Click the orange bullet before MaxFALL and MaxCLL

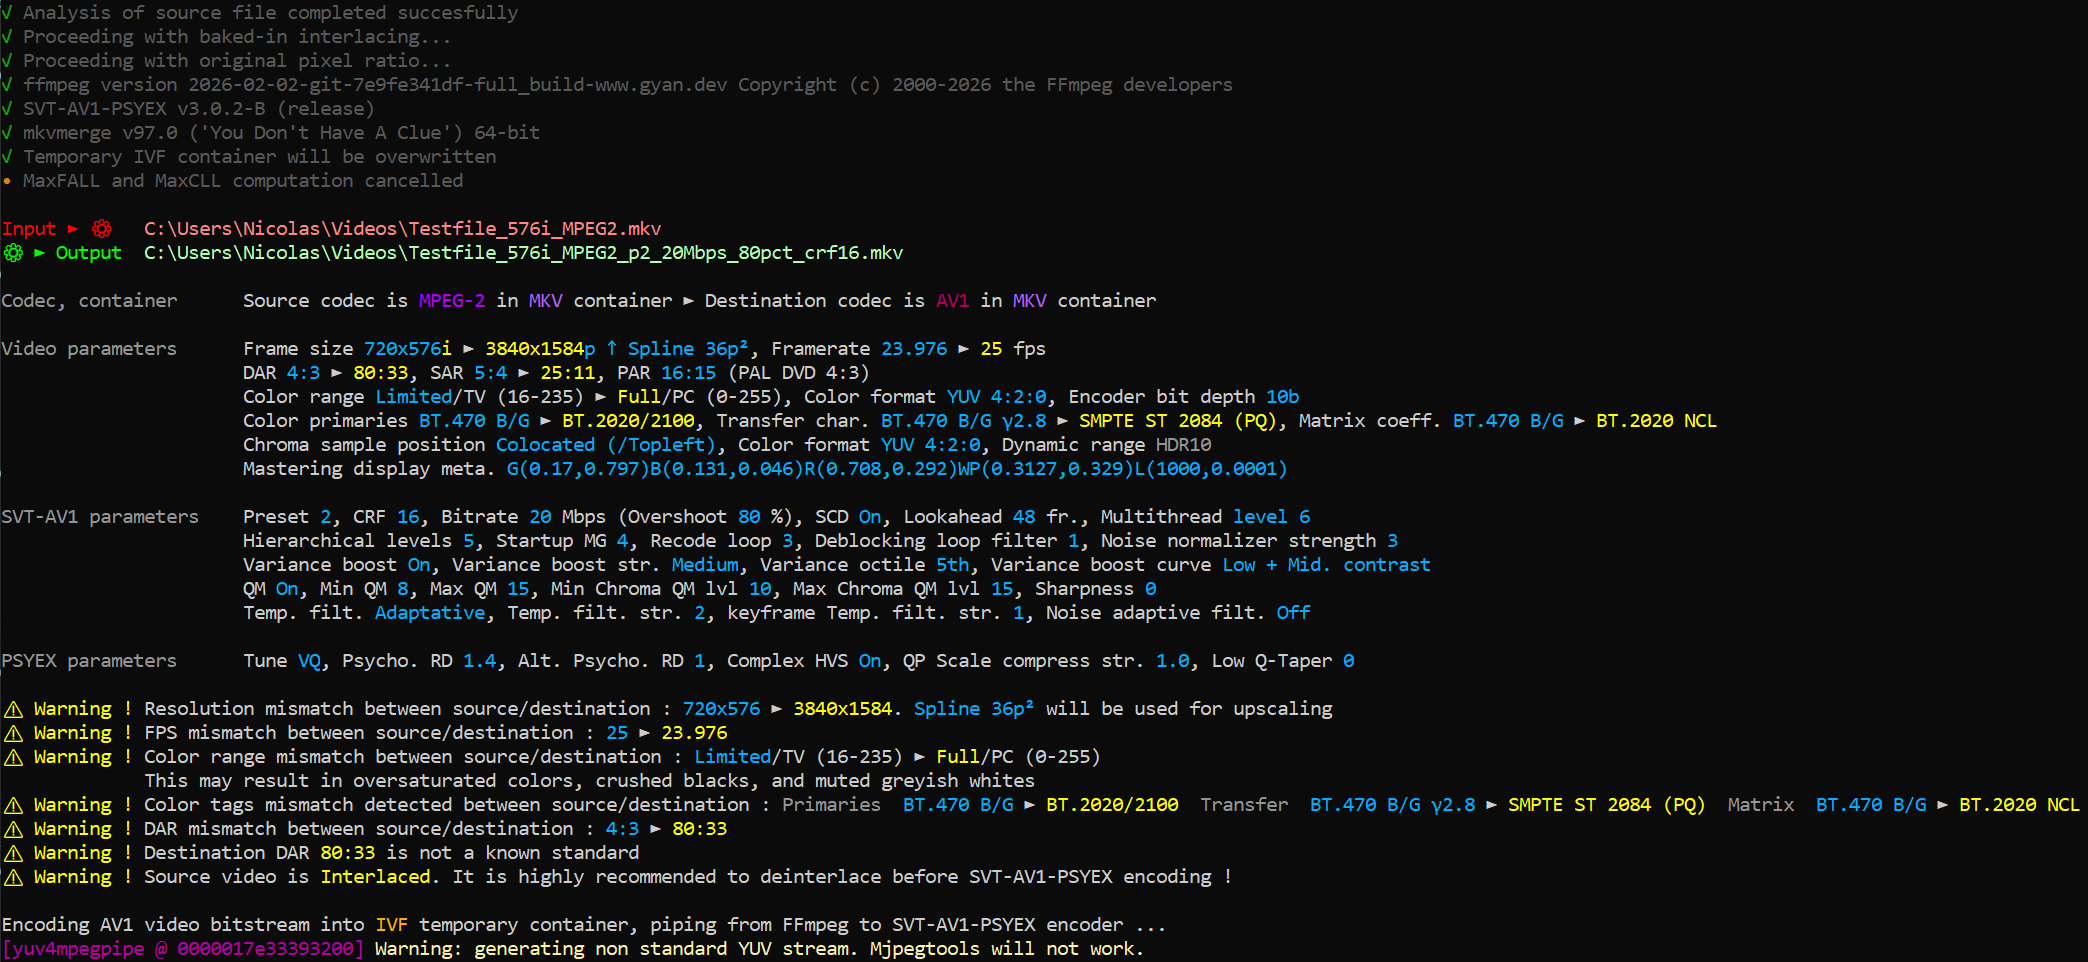[x=7, y=181]
